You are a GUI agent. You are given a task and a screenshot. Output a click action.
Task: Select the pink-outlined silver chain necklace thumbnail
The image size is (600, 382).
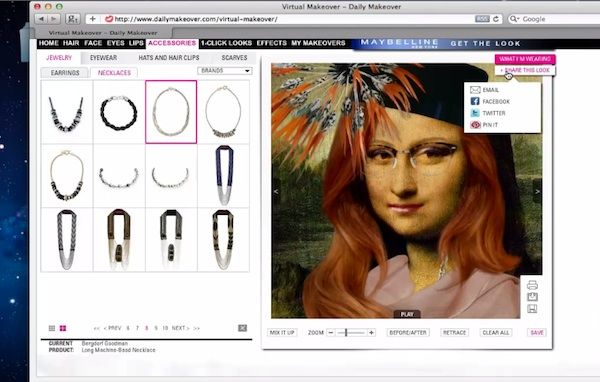[171, 112]
